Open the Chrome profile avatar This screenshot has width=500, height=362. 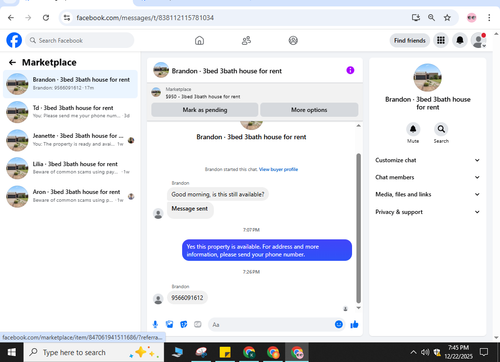coord(471,18)
